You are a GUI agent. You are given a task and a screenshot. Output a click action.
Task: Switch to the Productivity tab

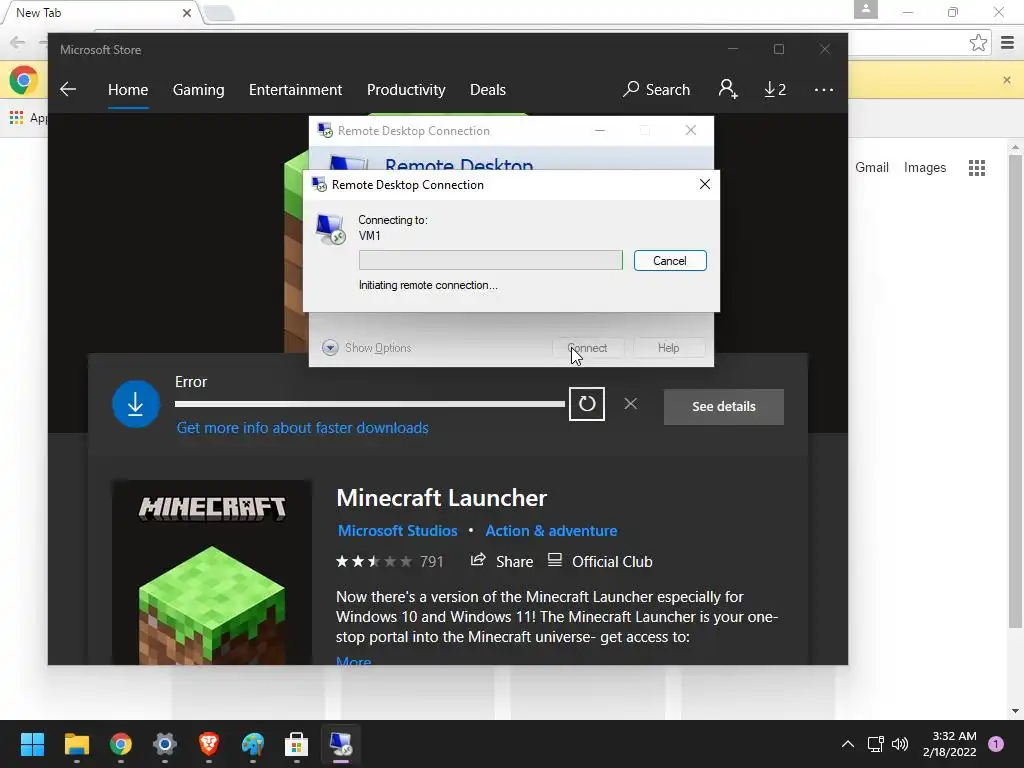[x=406, y=89]
